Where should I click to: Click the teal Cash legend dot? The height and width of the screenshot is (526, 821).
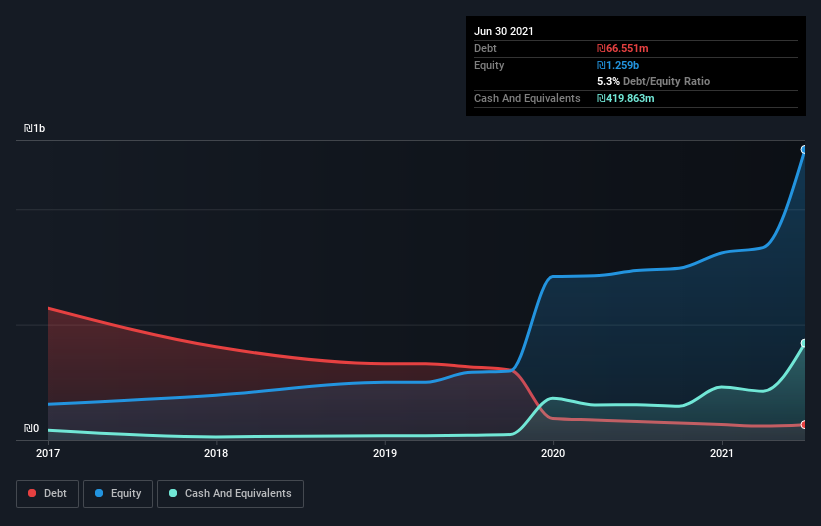click(x=173, y=493)
